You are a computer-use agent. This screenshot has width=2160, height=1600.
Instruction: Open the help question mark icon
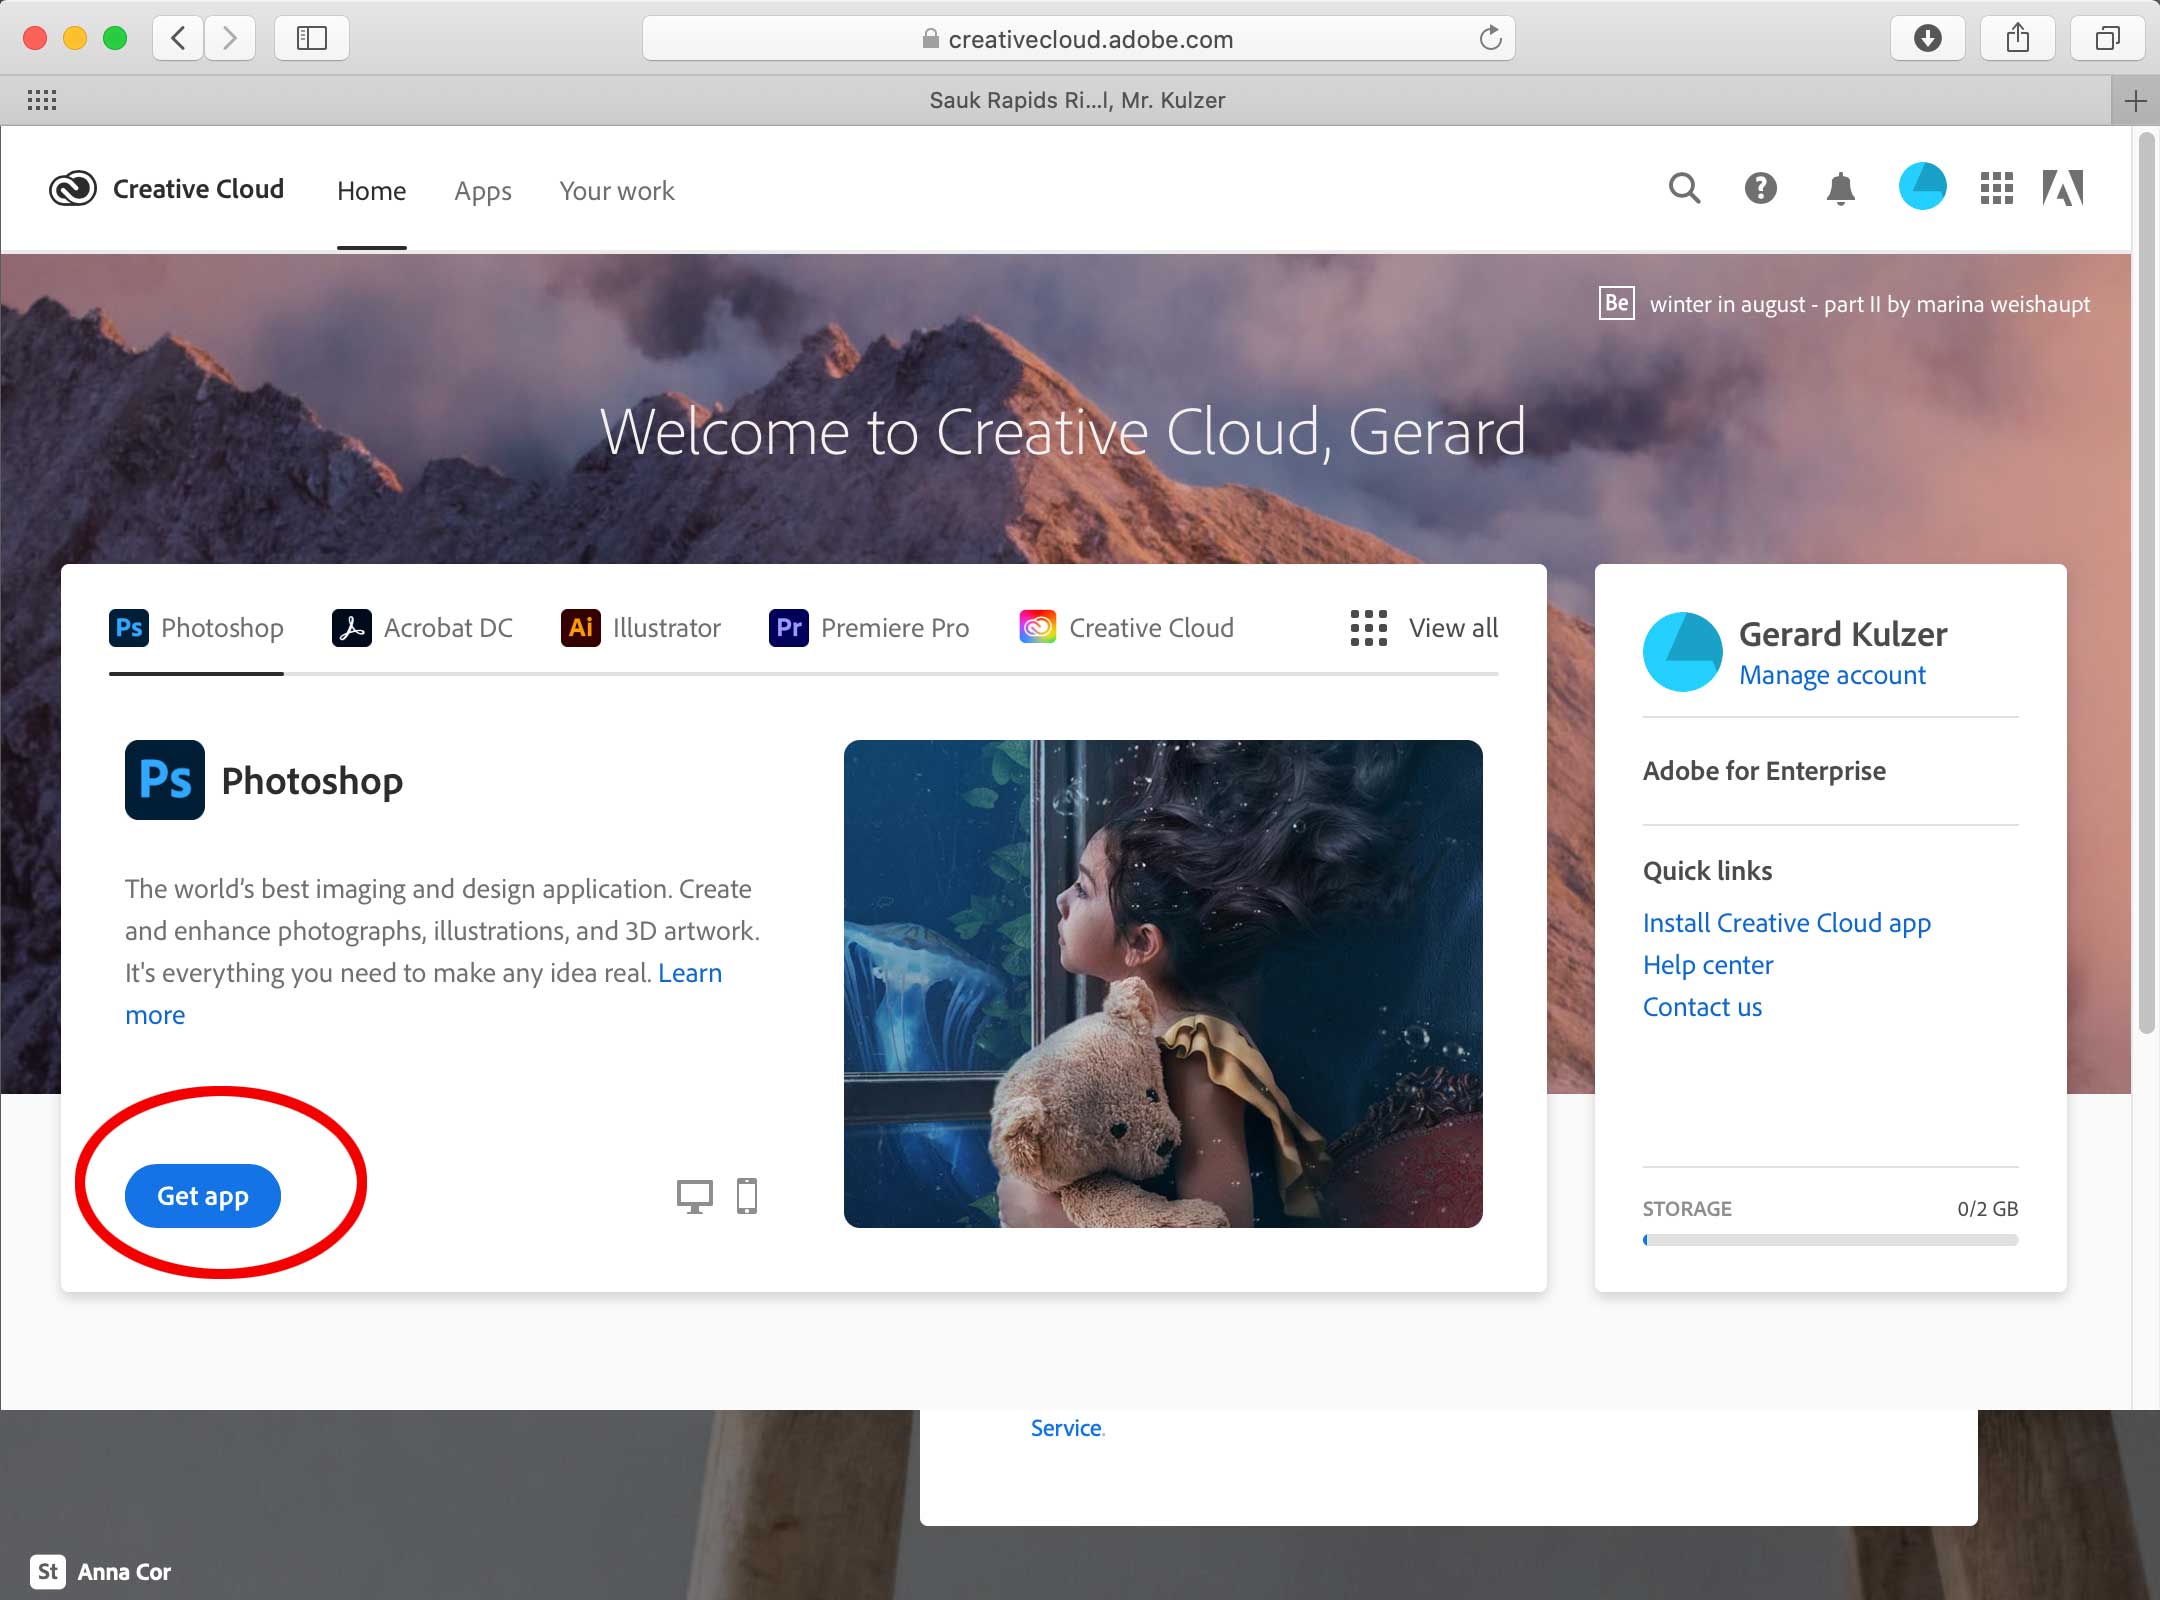[1760, 188]
